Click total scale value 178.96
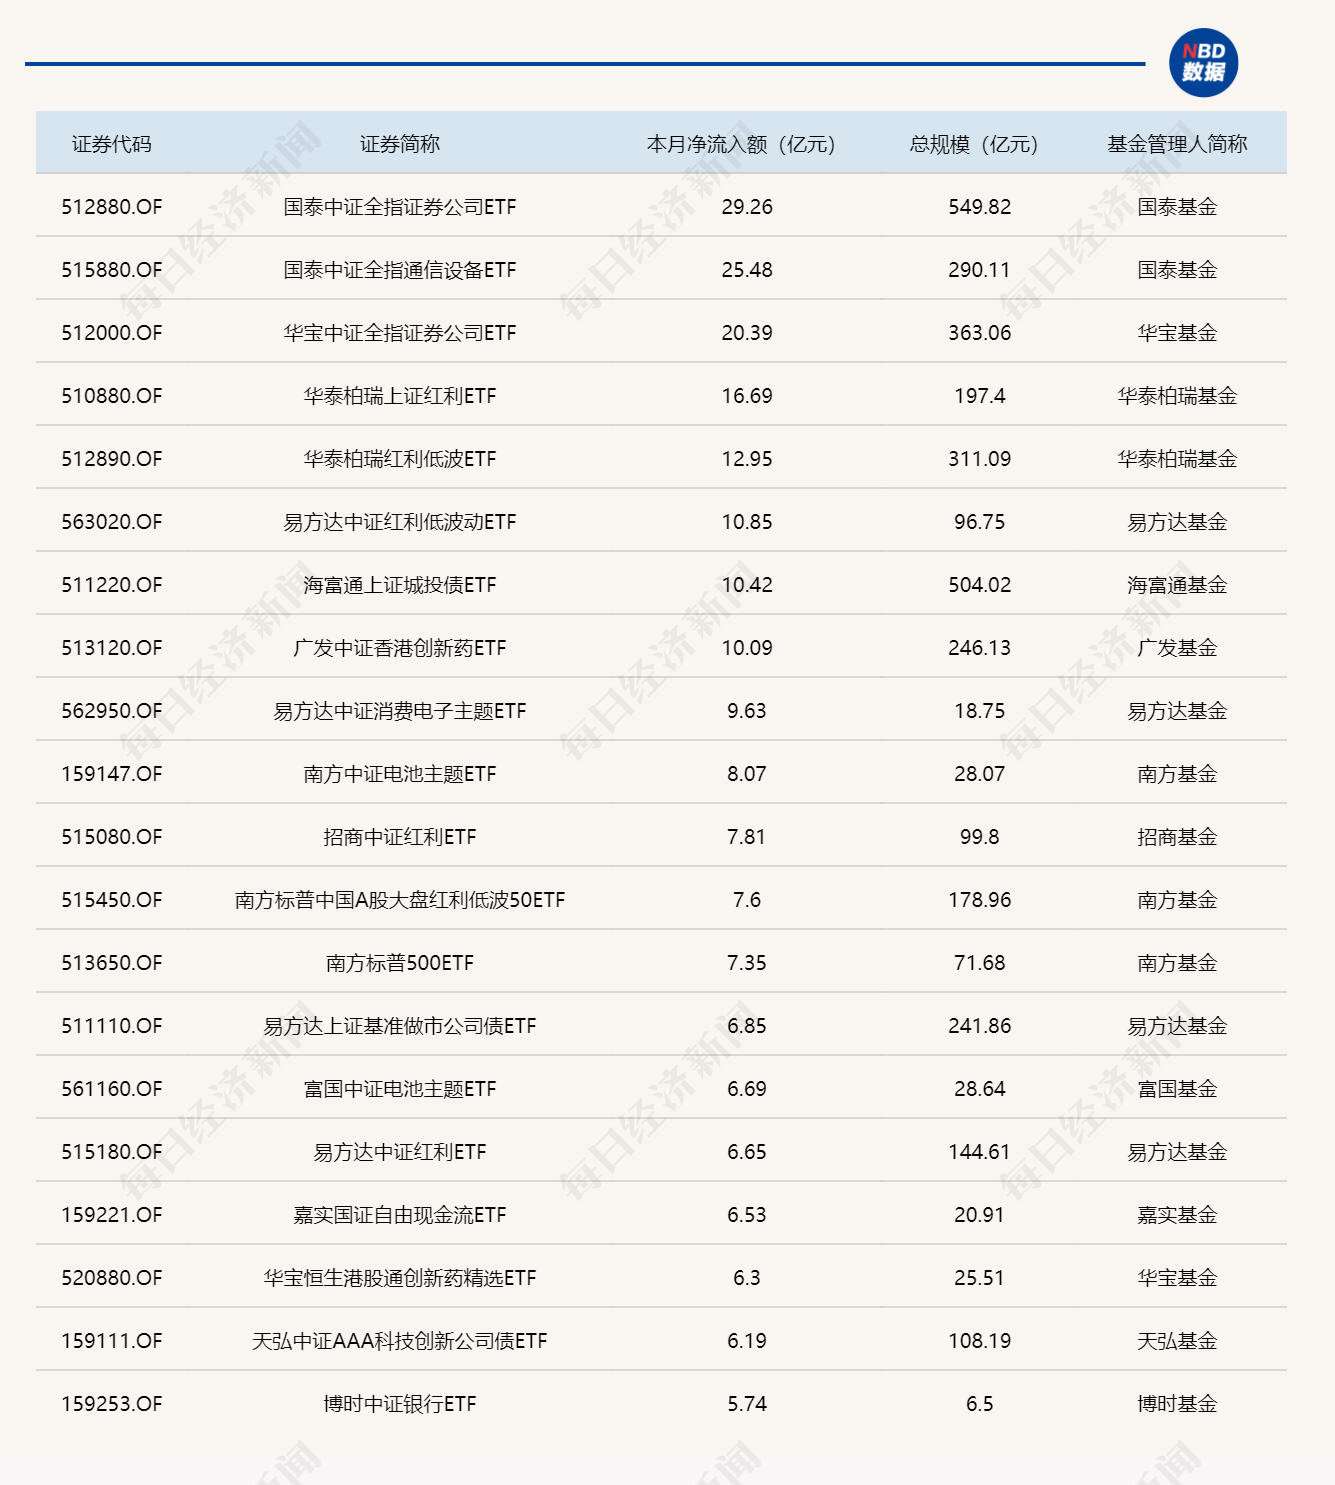The width and height of the screenshot is (1335, 1485). [980, 900]
